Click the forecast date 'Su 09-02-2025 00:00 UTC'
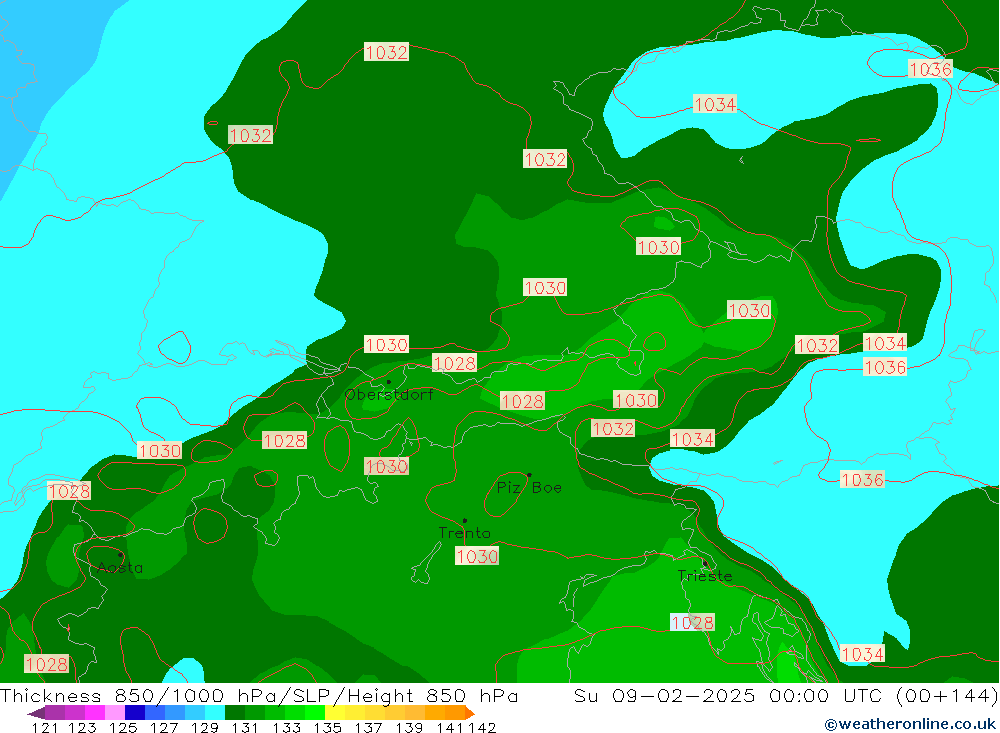This screenshot has height=733, width=1000. [727, 695]
